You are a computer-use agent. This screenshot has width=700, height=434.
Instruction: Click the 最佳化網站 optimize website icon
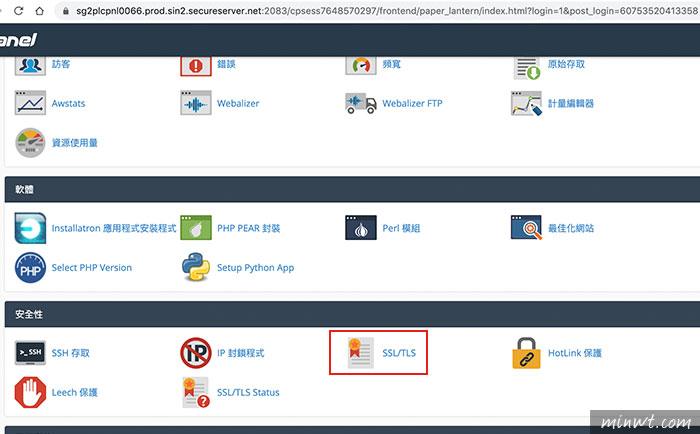[526, 228]
